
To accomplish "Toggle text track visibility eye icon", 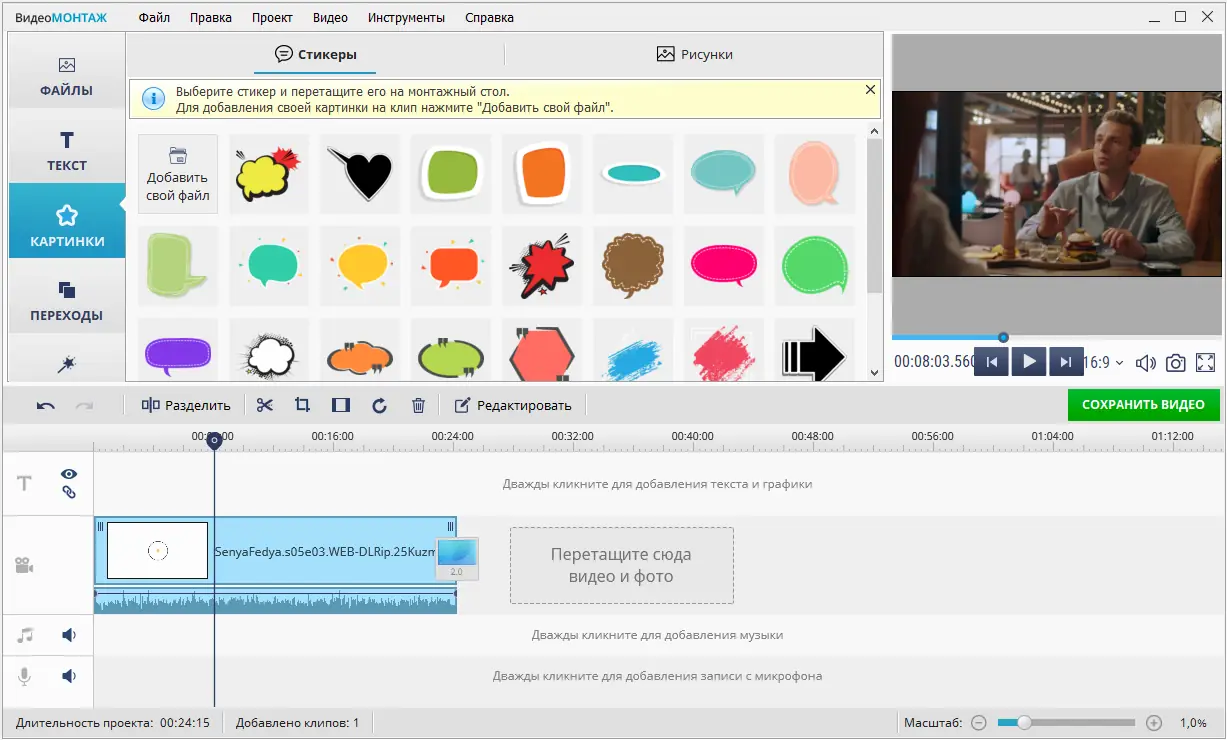I will click(x=69, y=474).
